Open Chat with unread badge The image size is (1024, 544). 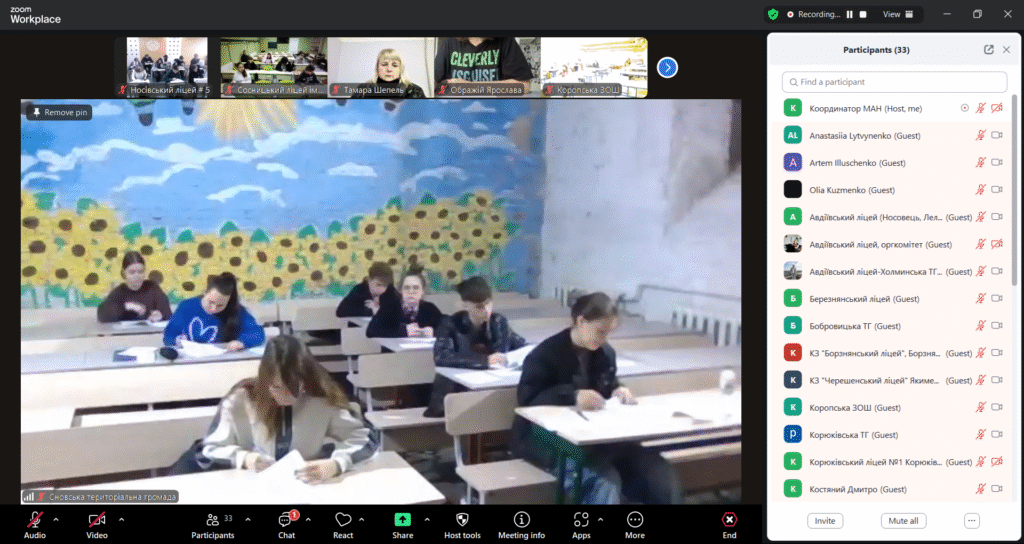(286, 520)
